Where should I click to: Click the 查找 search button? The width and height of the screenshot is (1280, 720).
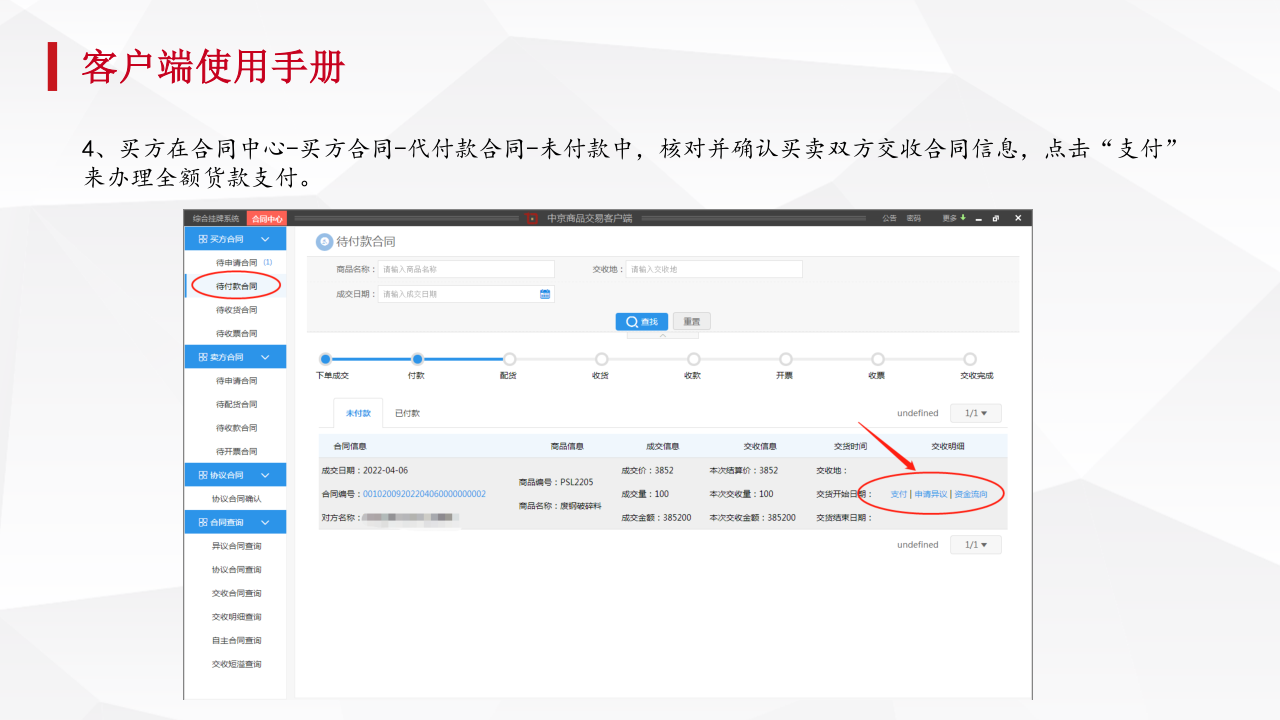(x=641, y=321)
